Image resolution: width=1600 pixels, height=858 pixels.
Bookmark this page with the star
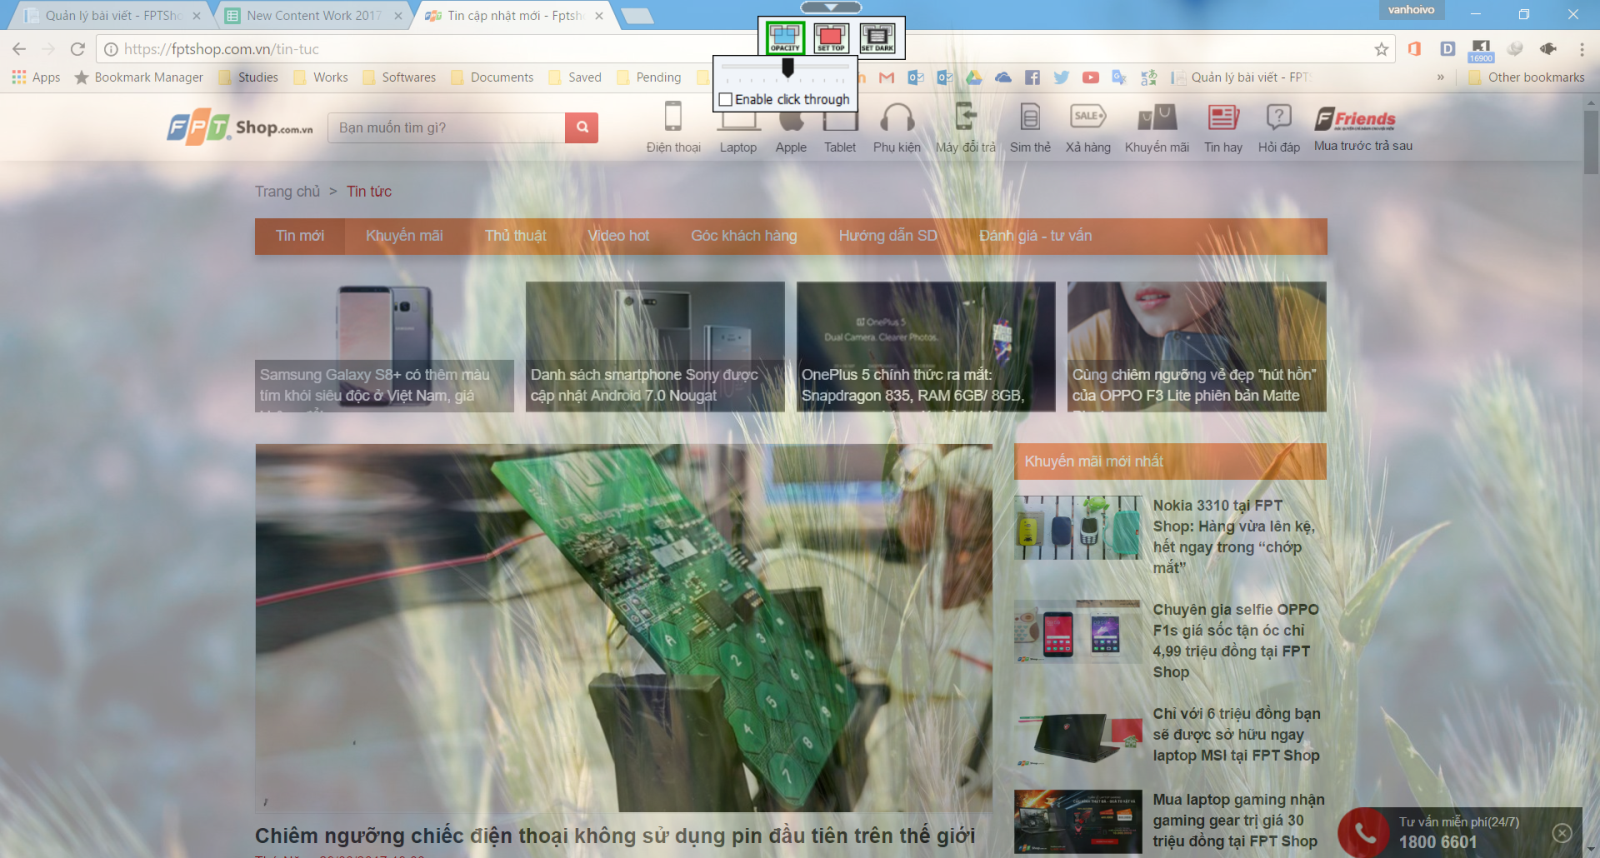point(1381,49)
